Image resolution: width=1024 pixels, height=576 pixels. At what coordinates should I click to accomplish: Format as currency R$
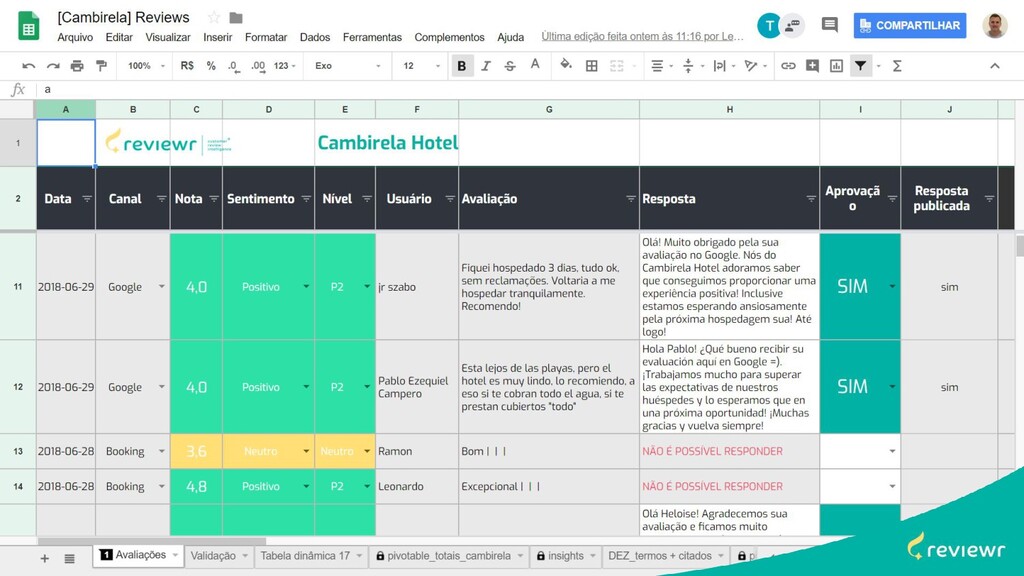(x=187, y=66)
